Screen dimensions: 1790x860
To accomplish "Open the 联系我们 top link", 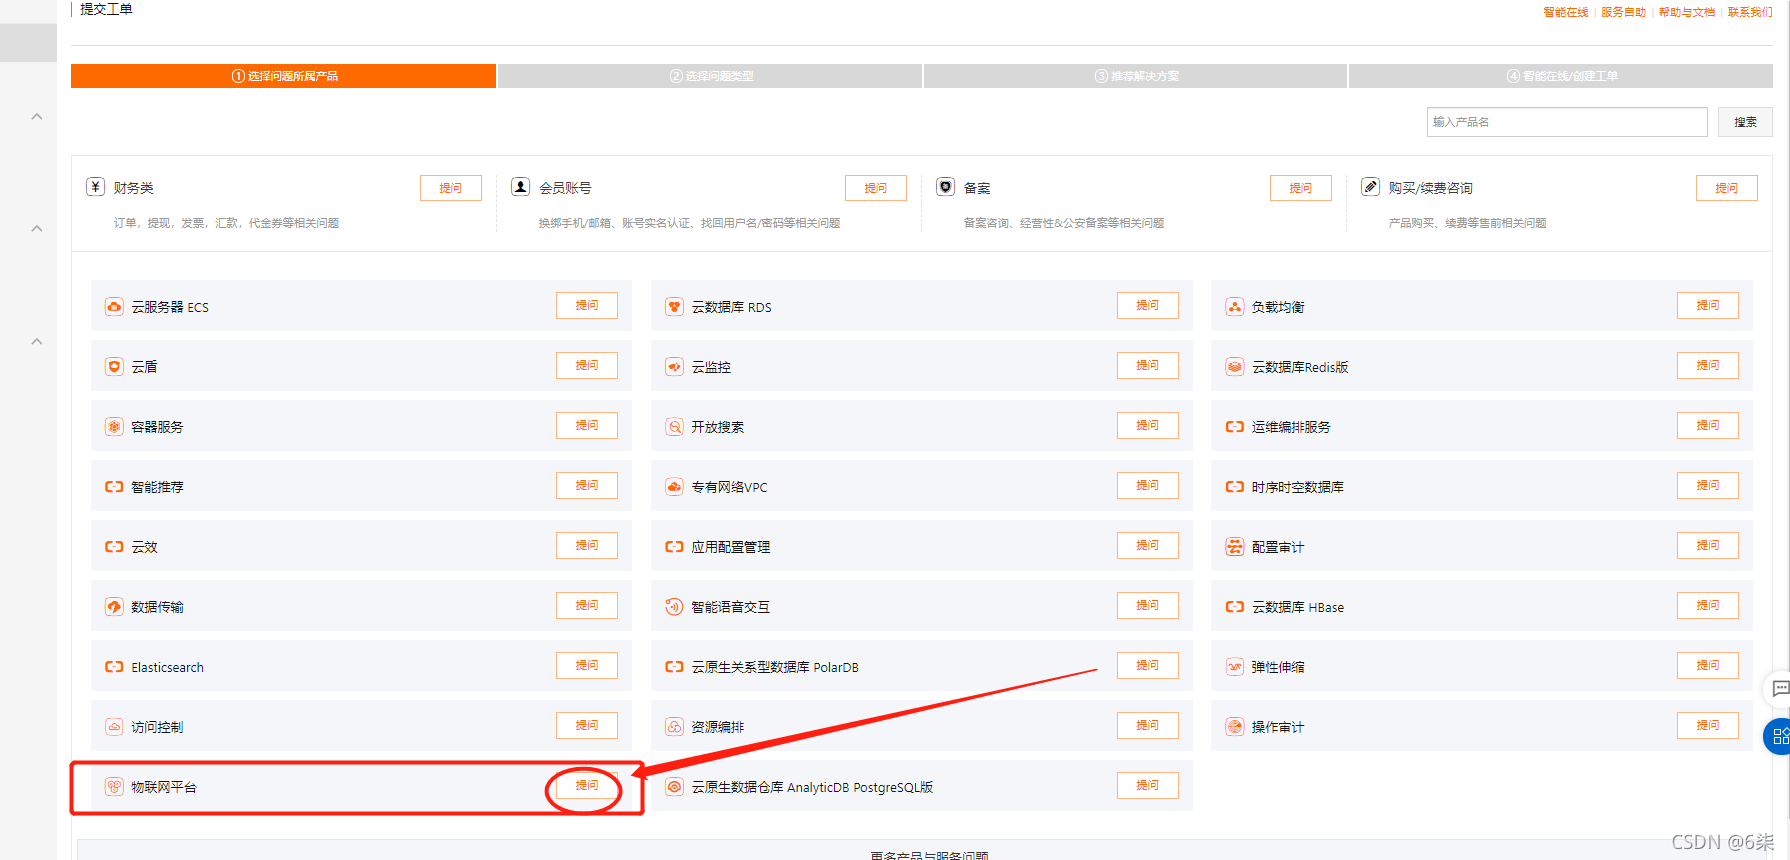I will [1750, 12].
